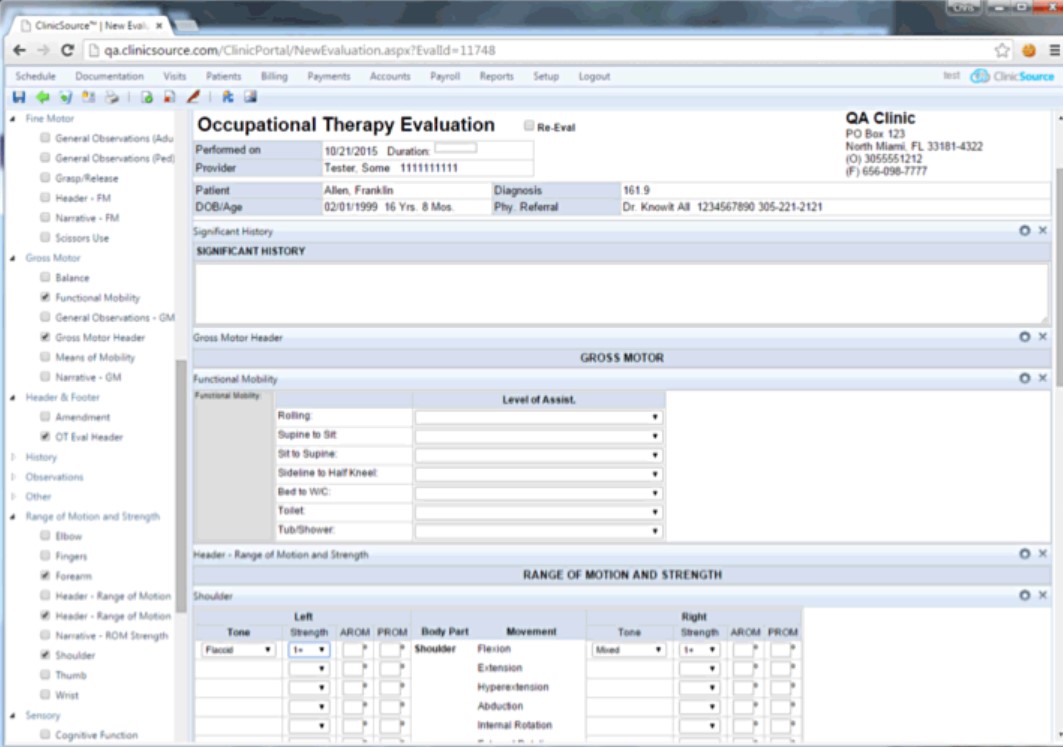The image size is (1063, 747).
Task: Remove the Gross Motor Header section with X
Action: [1043, 337]
